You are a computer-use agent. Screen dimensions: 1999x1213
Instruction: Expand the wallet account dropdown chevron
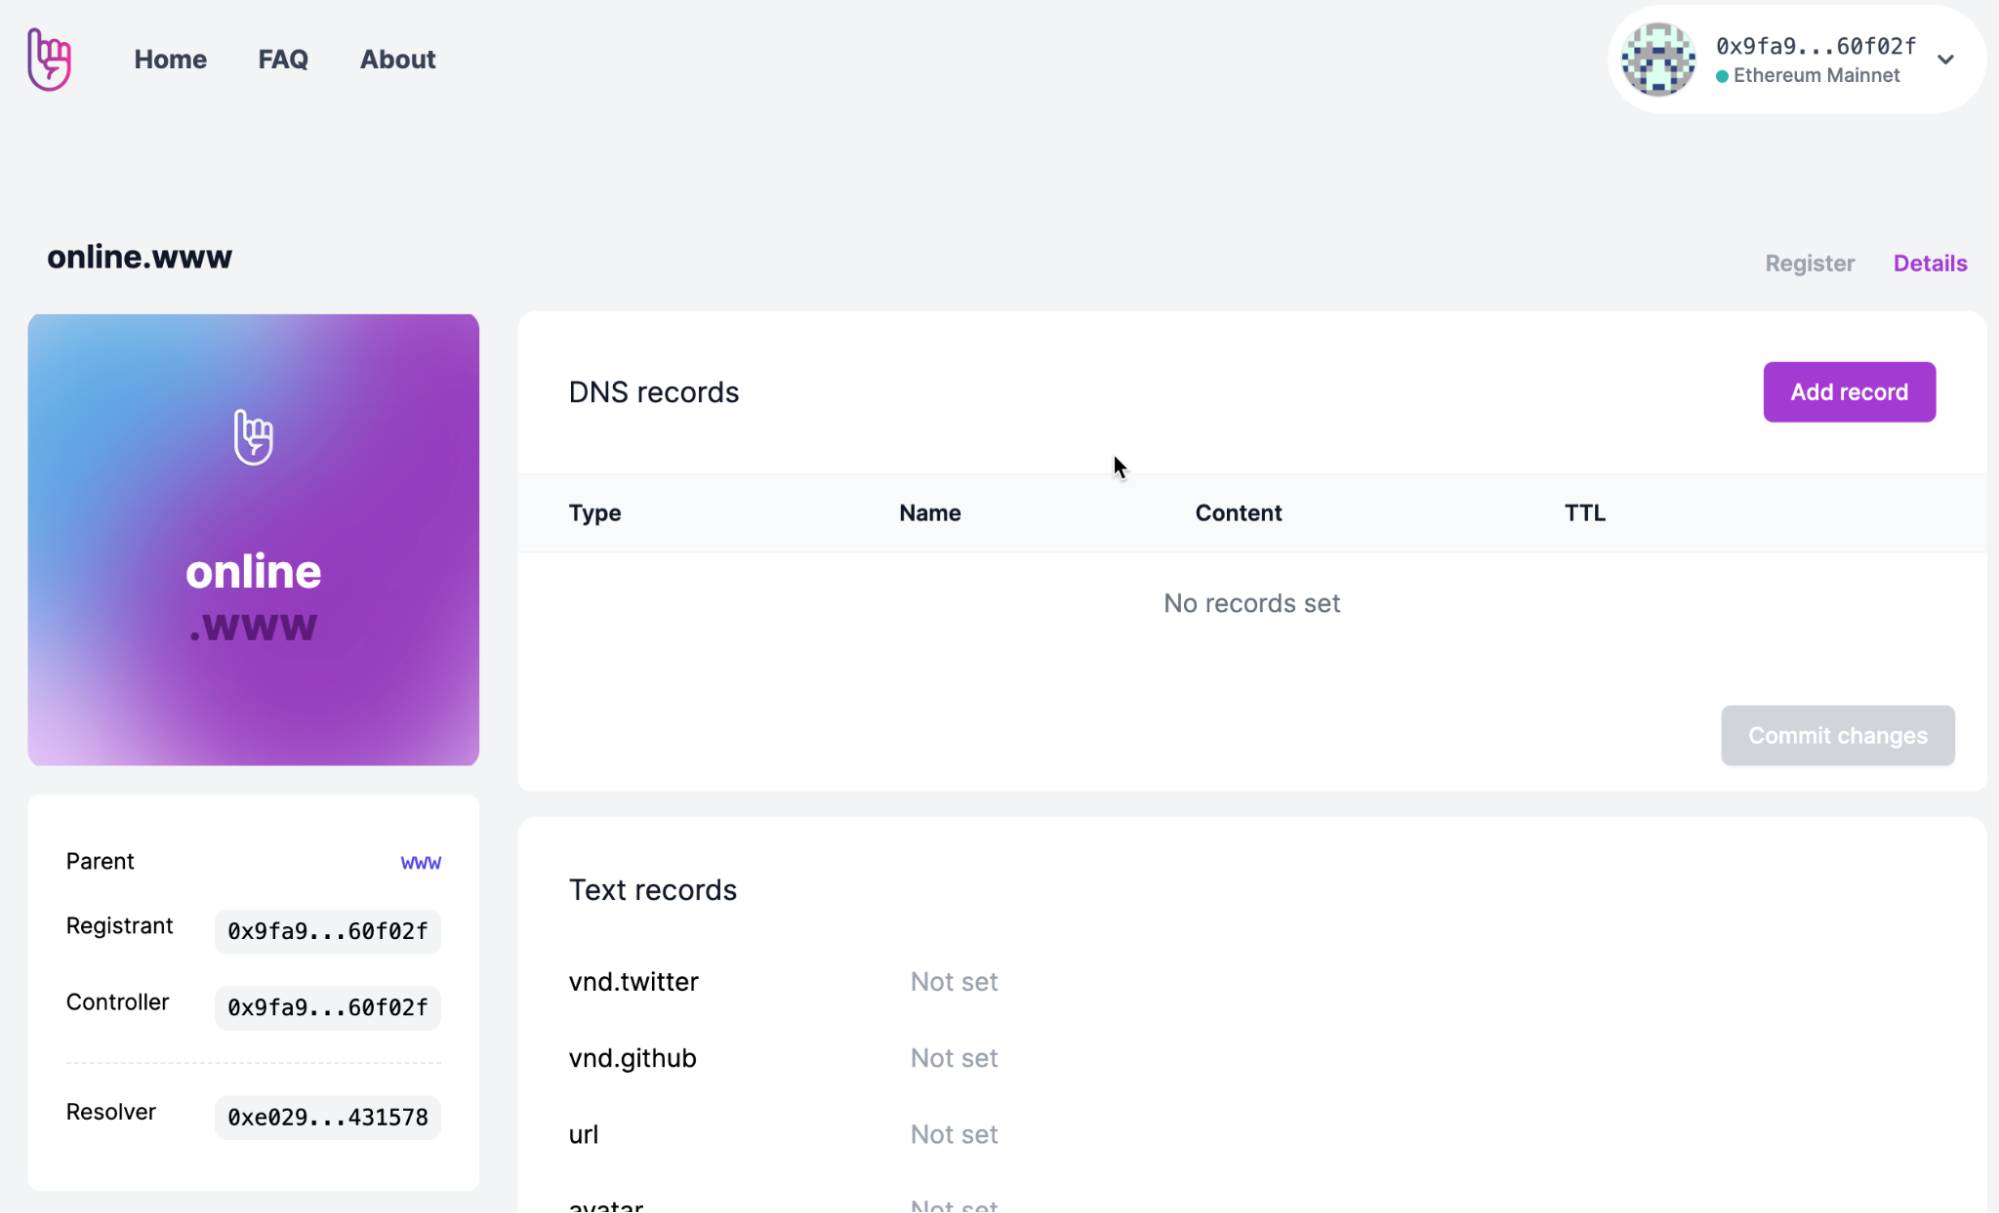[x=1945, y=60]
